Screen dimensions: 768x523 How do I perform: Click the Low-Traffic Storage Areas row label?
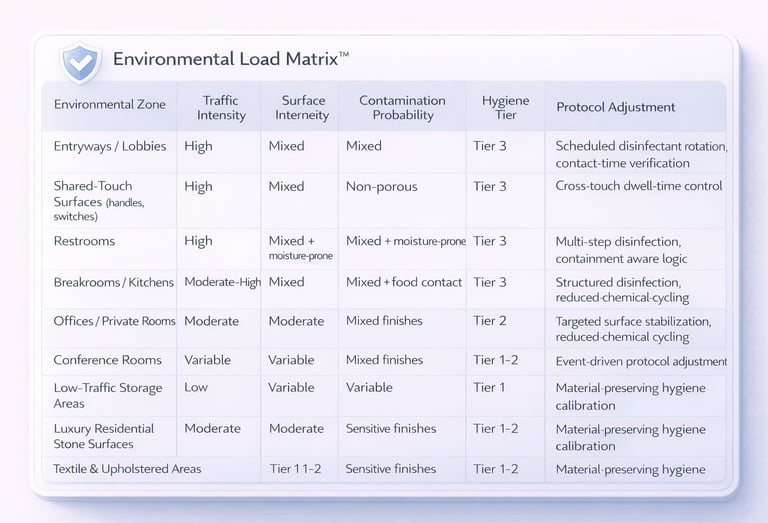pos(108,396)
